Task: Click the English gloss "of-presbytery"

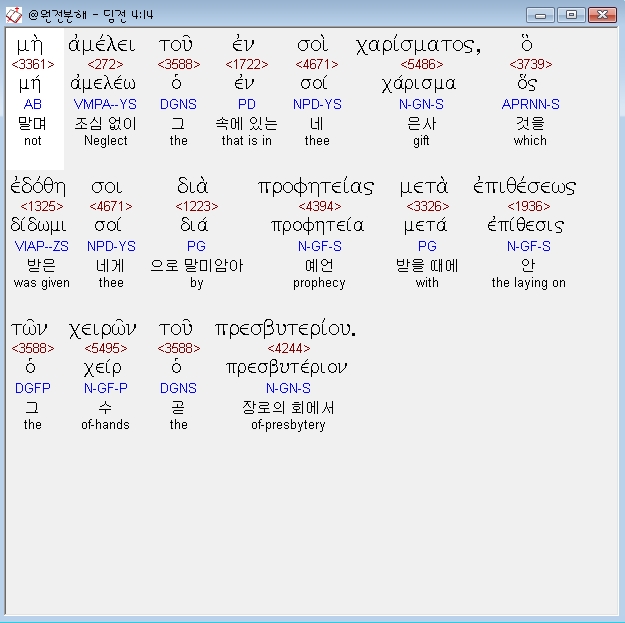Action: point(288,425)
